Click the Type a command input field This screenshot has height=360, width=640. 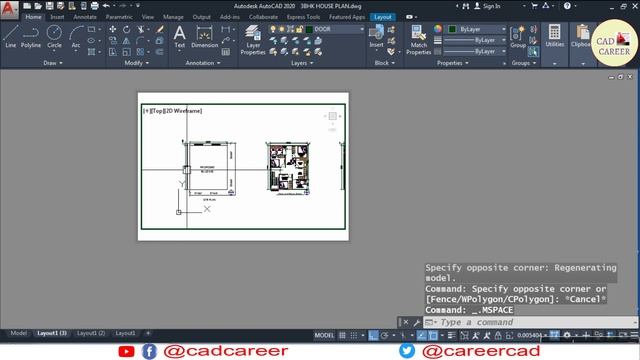530,322
